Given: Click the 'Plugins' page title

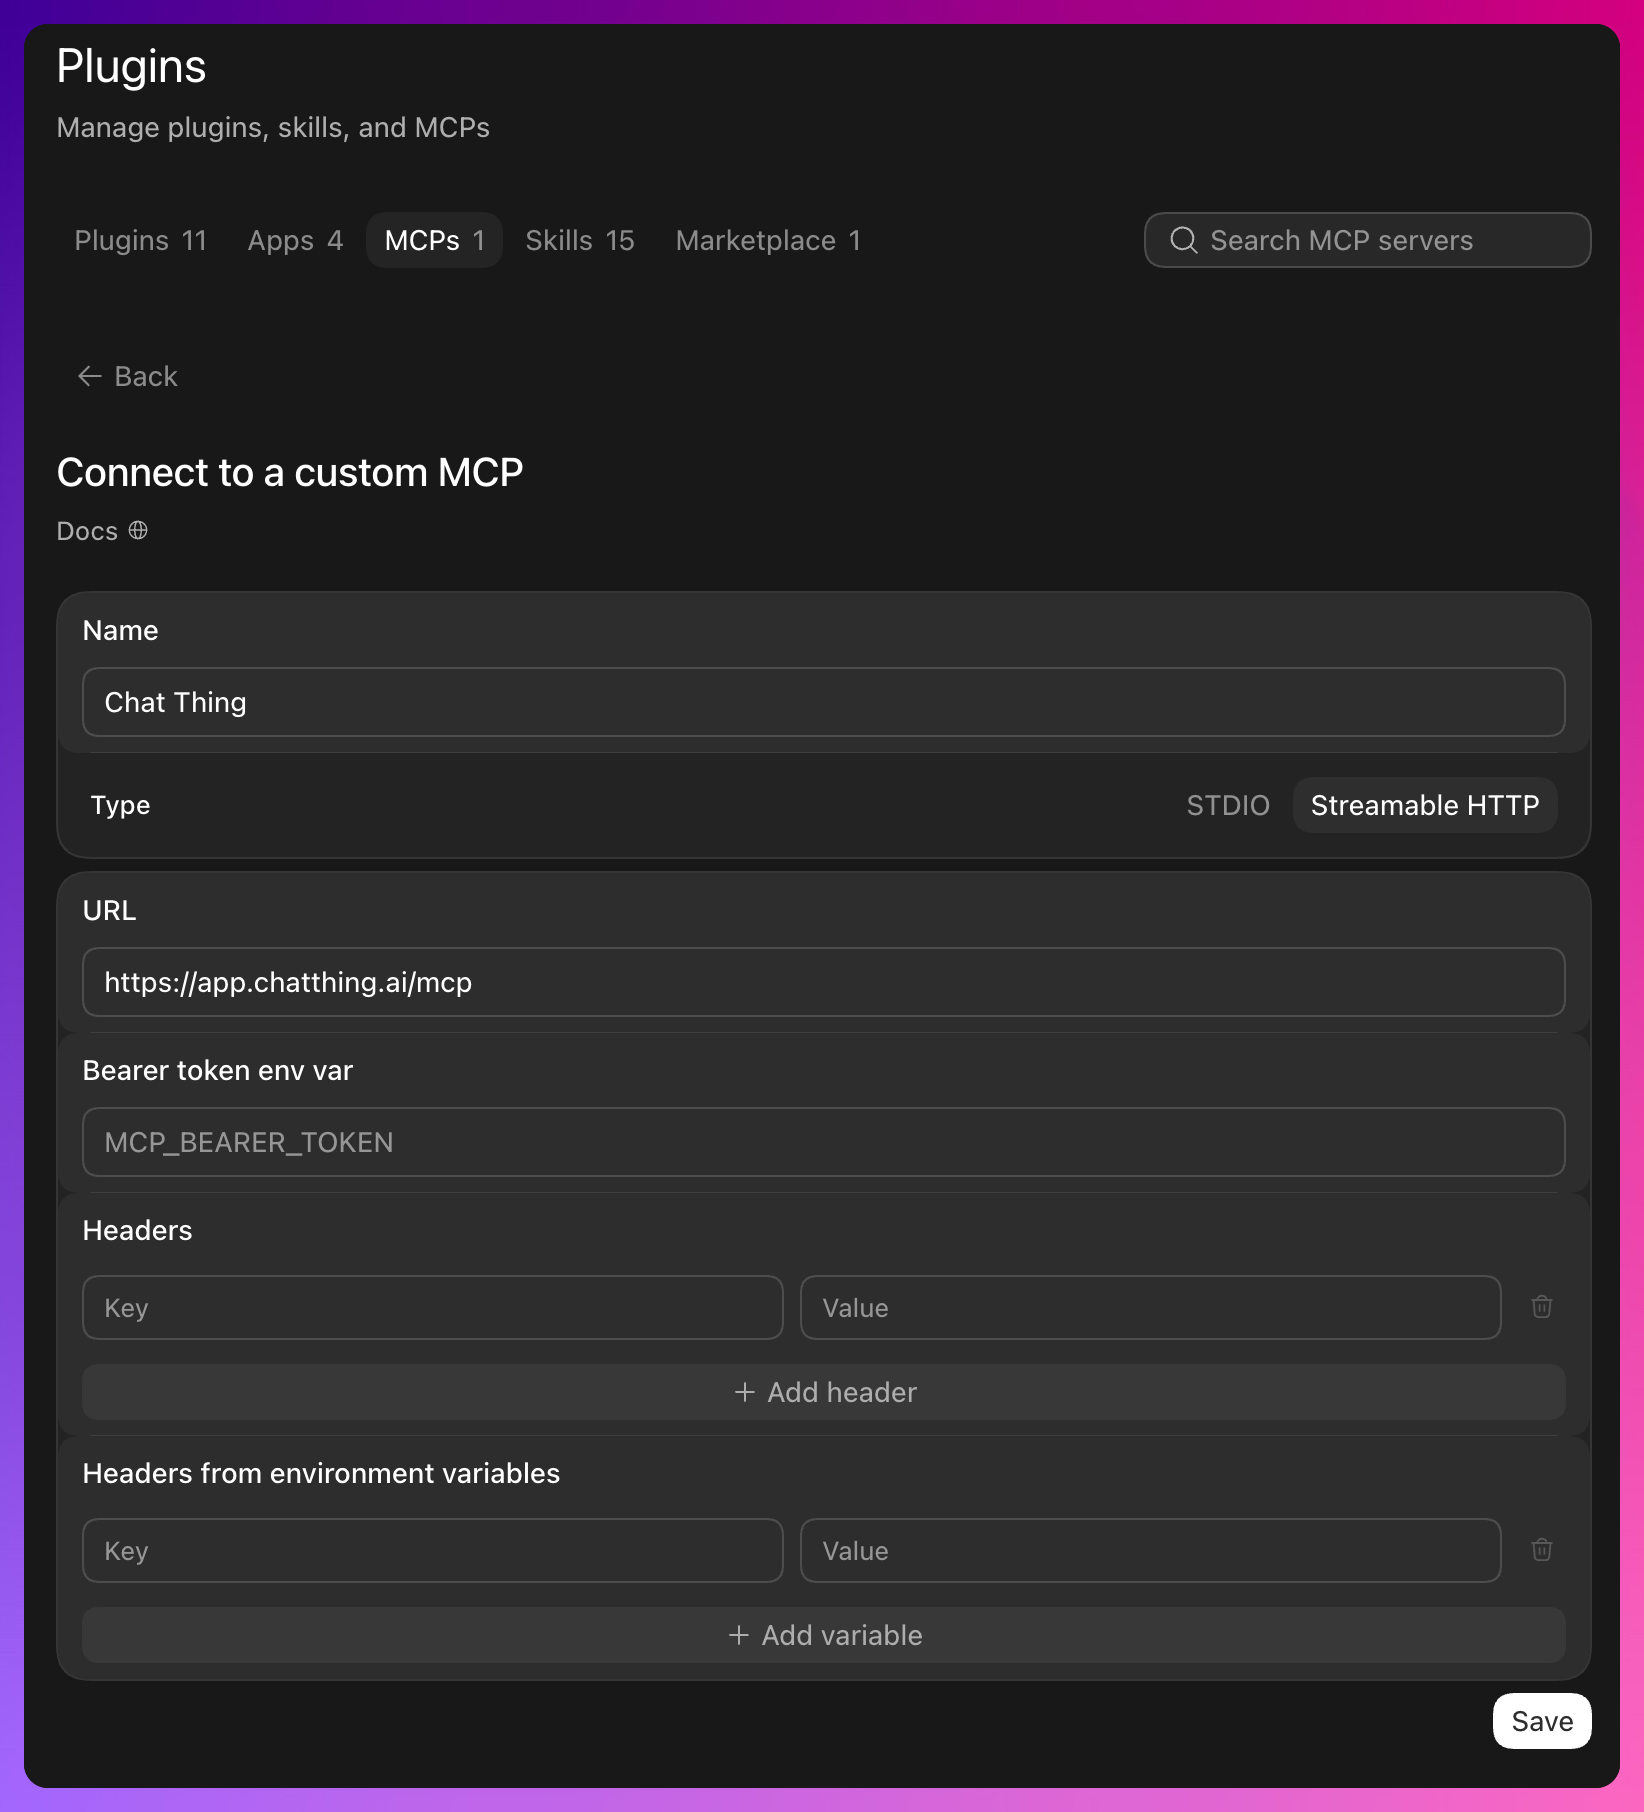Looking at the screenshot, I should [x=131, y=67].
